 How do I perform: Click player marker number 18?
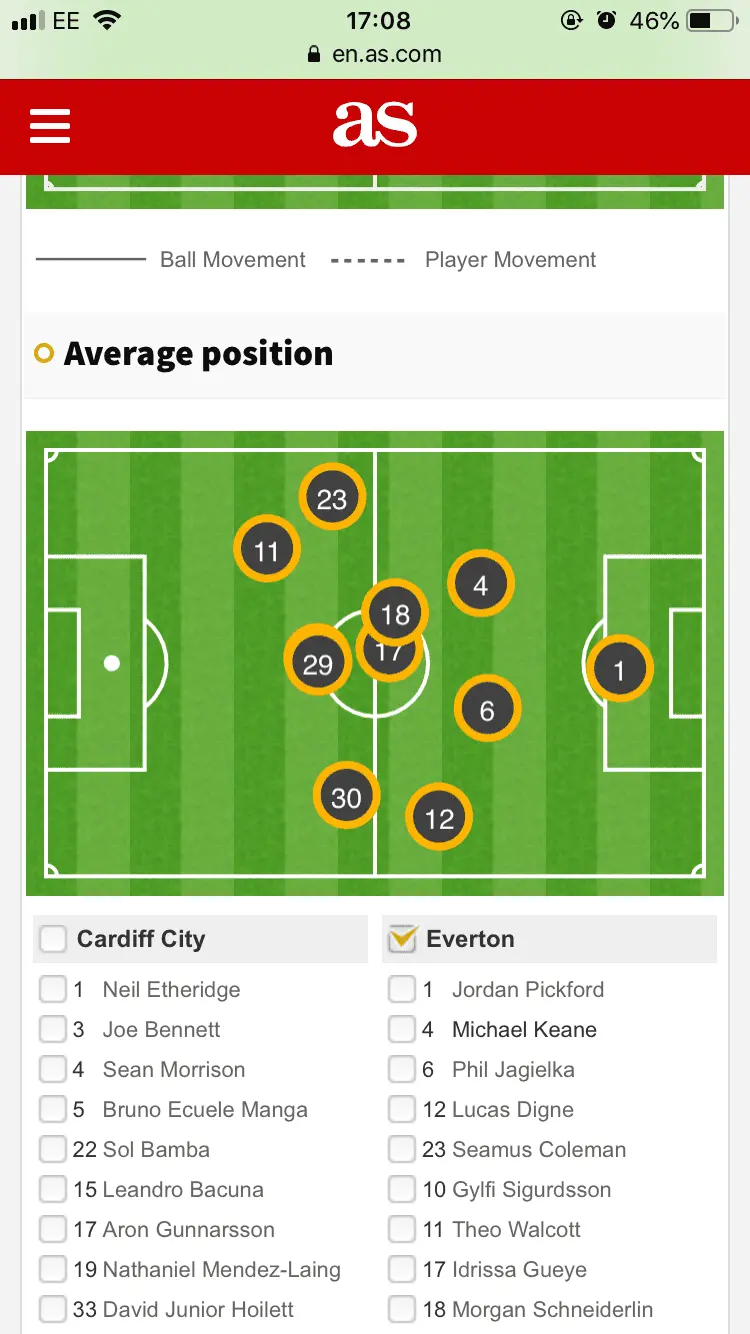click(x=396, y=612)
